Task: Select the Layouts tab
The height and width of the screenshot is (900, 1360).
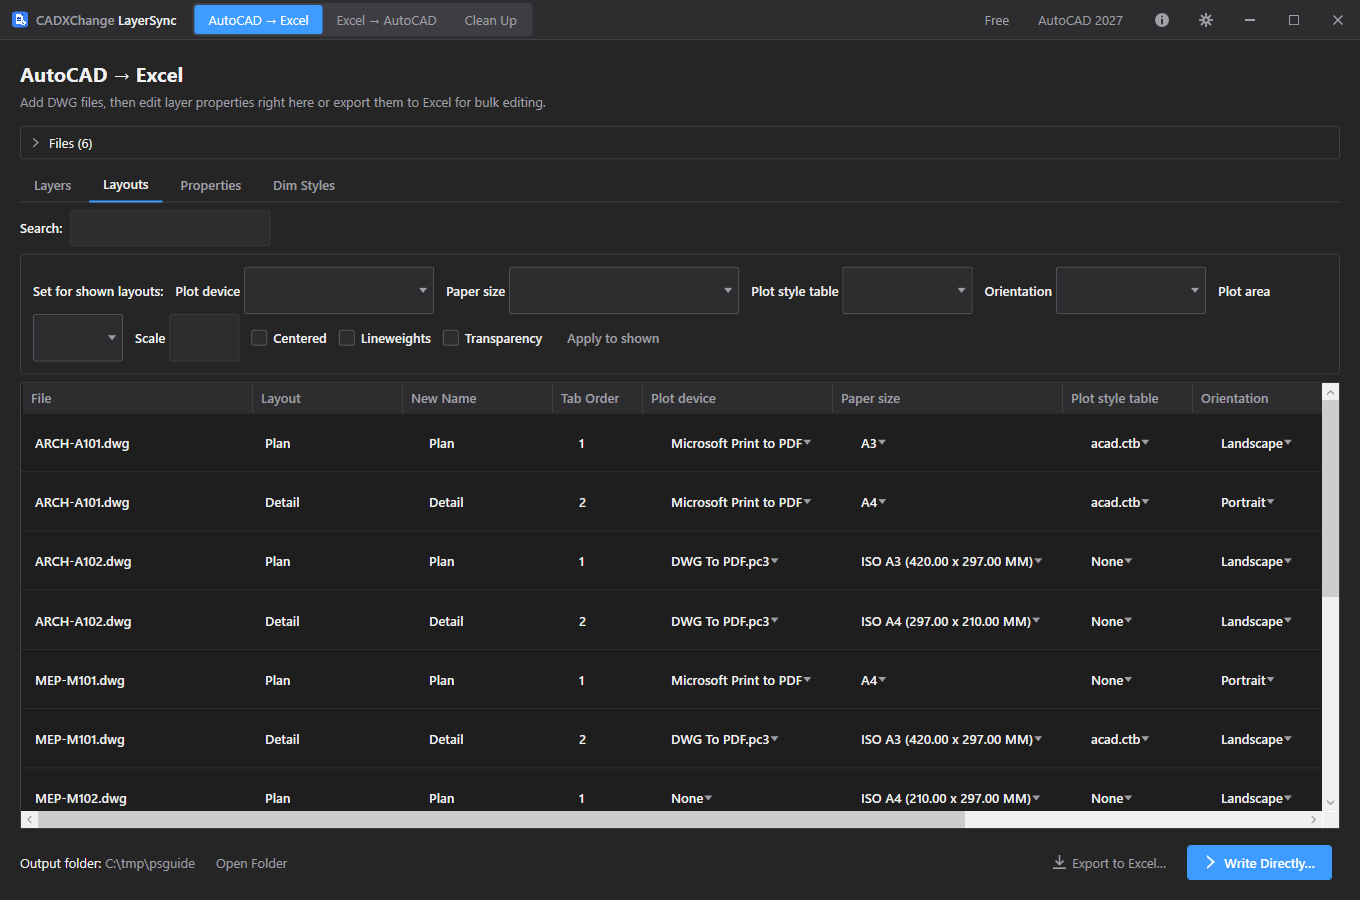Action: (126, 185)
